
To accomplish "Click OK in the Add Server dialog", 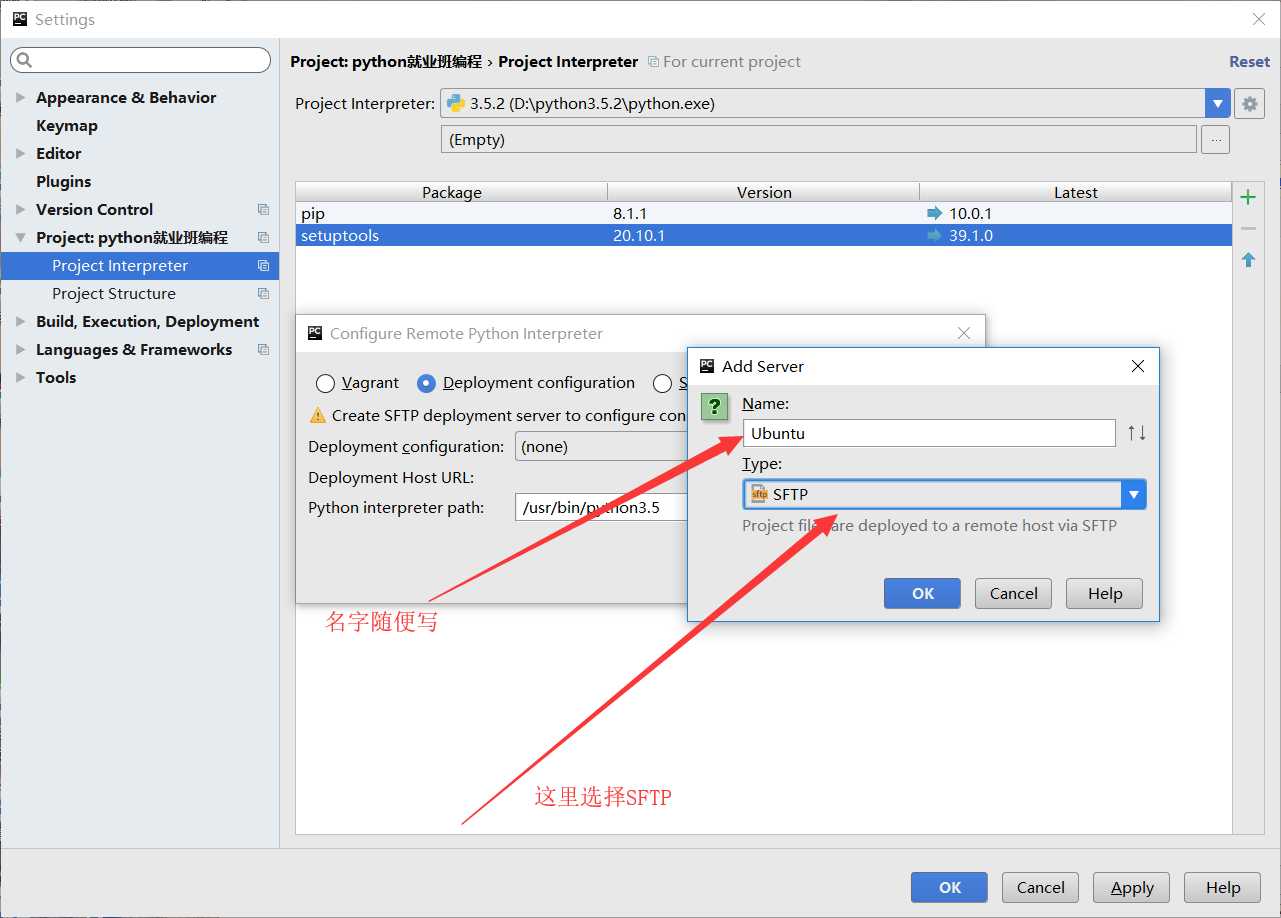I will (922, 593).
